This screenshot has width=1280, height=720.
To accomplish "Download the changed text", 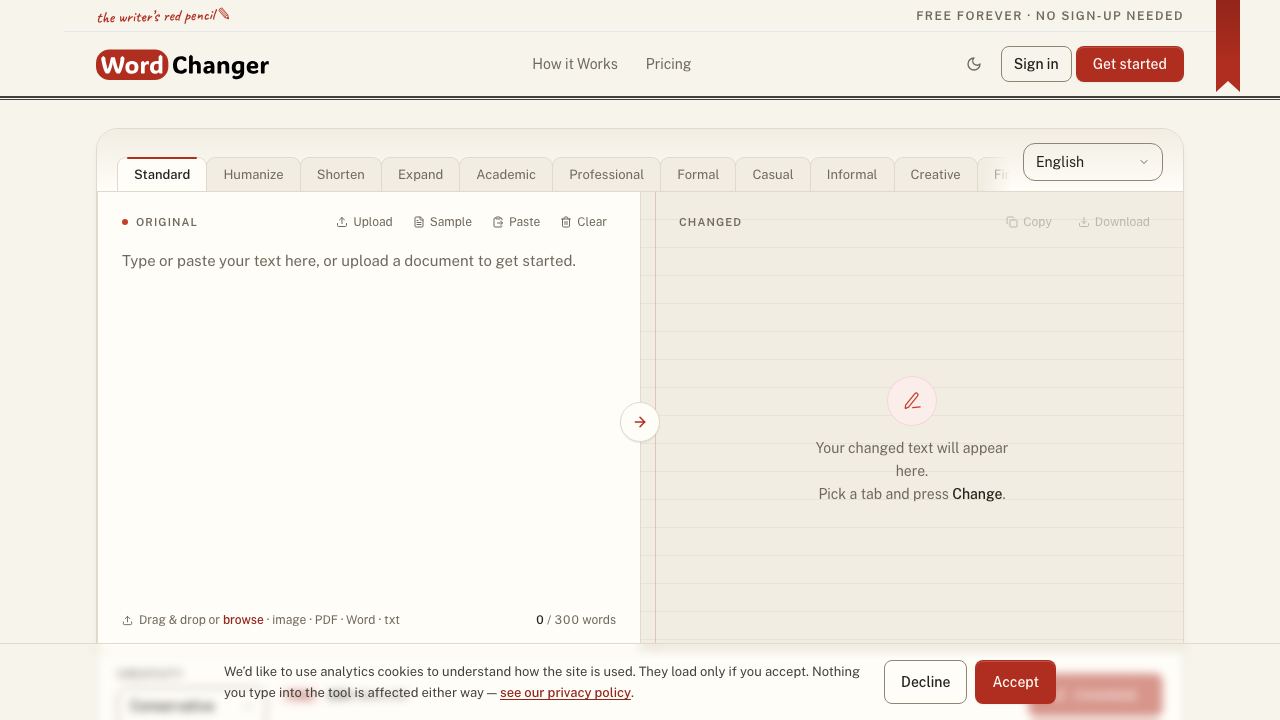I will tap(1114, 222).
